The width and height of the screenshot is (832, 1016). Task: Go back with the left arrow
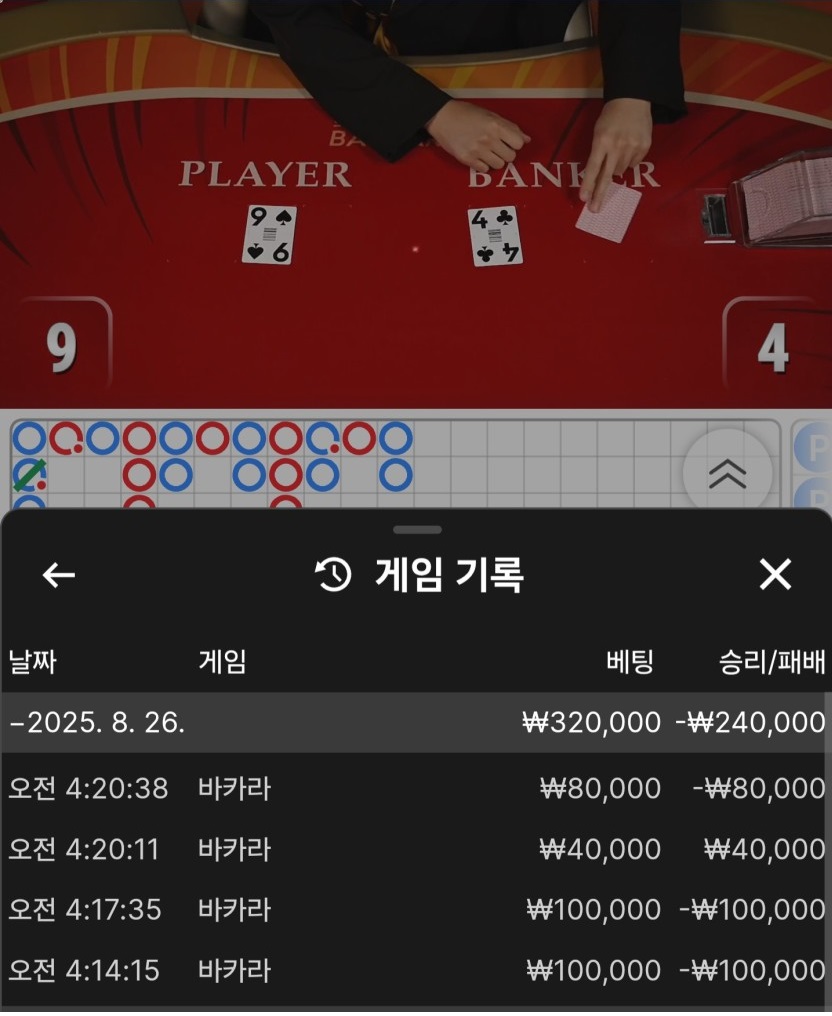coord(58,575)
